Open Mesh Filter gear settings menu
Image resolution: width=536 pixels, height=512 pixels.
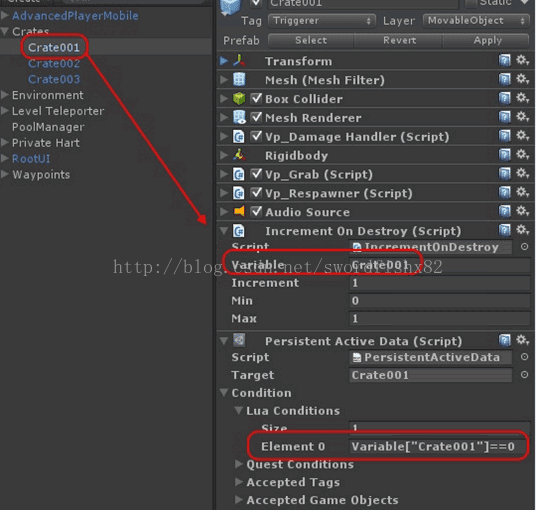[522, 79]
